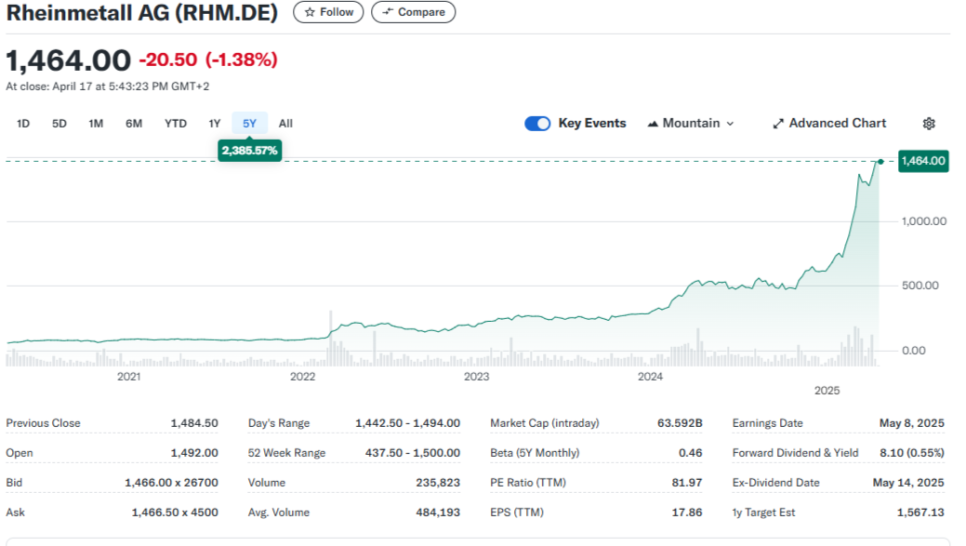Select the YTD time range tab
The image size is (966, 546).
[176, 123]
